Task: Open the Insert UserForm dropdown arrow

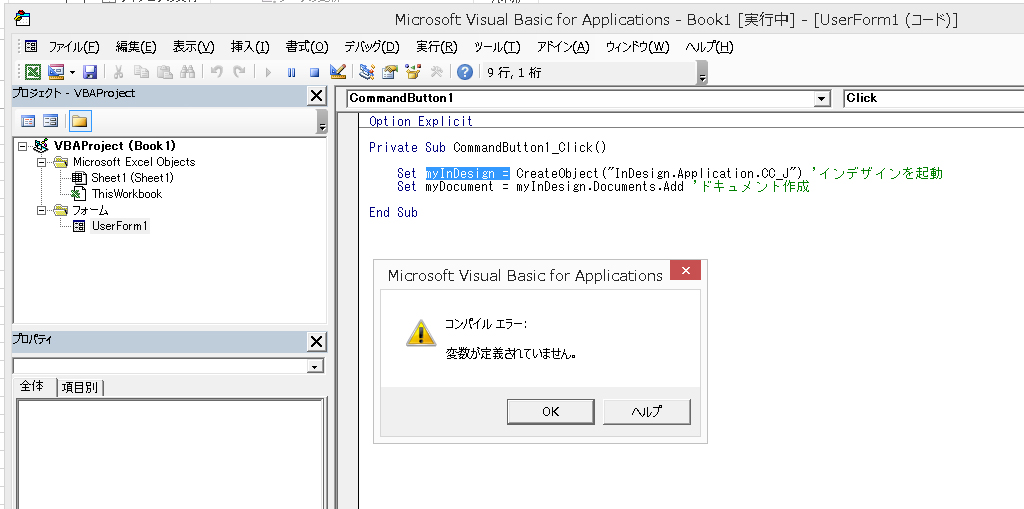Action: click(x=72, y=72)
